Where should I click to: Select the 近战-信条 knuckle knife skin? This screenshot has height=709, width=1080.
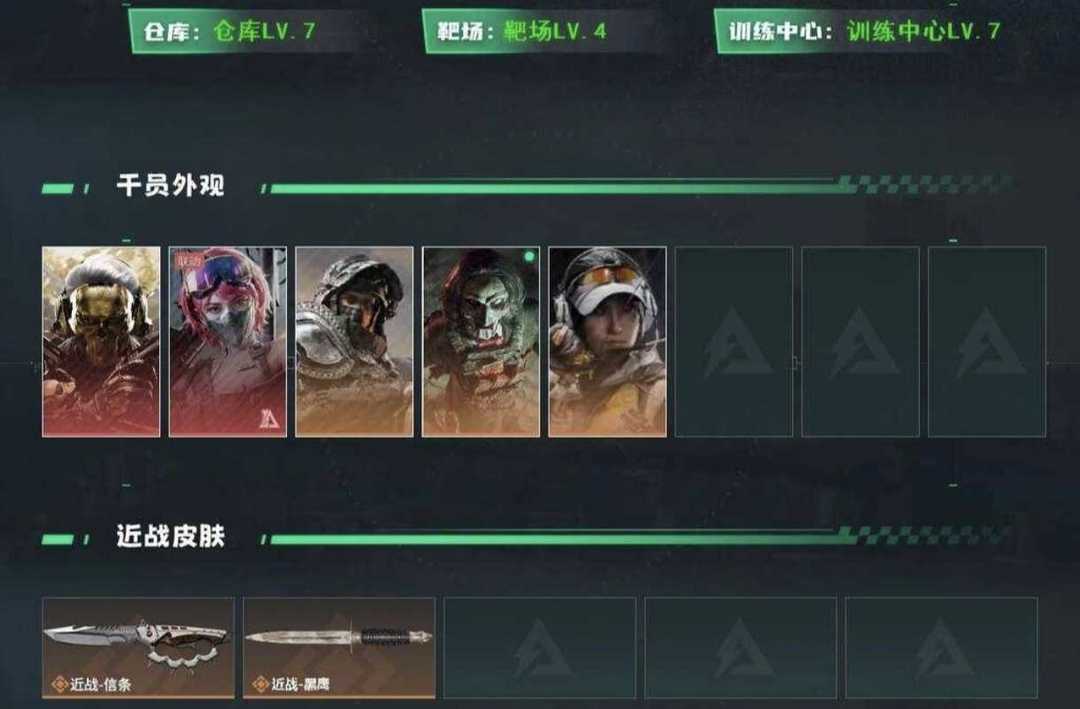pos(138,648)
